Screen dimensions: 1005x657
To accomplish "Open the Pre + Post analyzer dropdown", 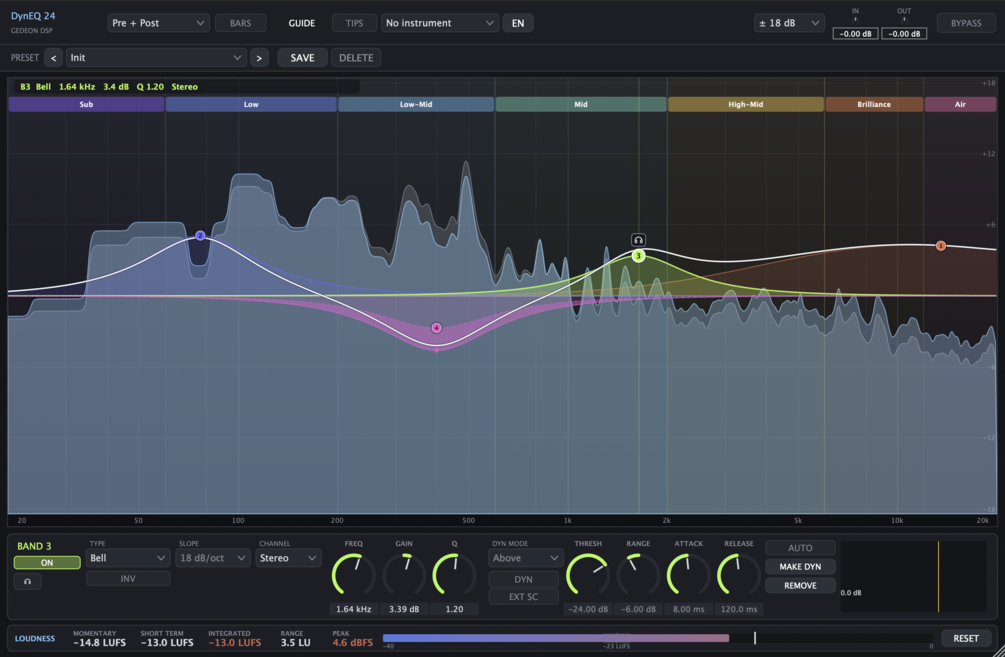I will click(158, 23).
